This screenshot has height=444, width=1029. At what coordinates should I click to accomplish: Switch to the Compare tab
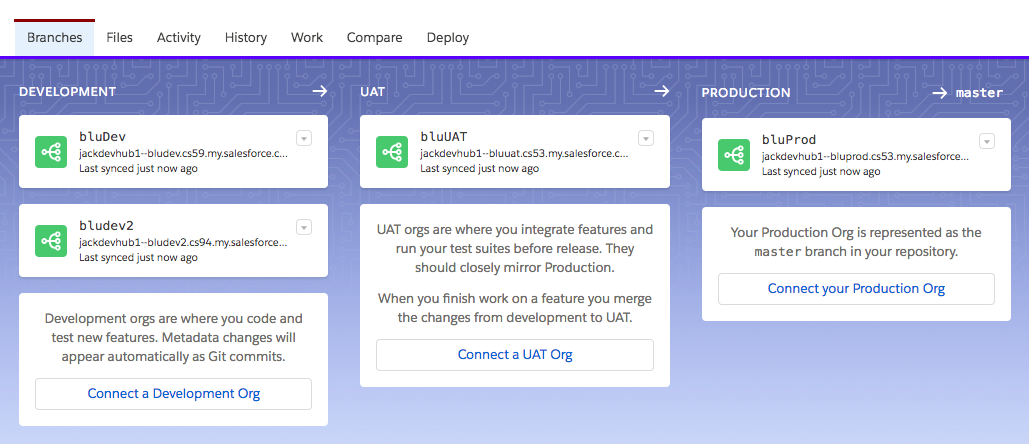tap(374, 37)
